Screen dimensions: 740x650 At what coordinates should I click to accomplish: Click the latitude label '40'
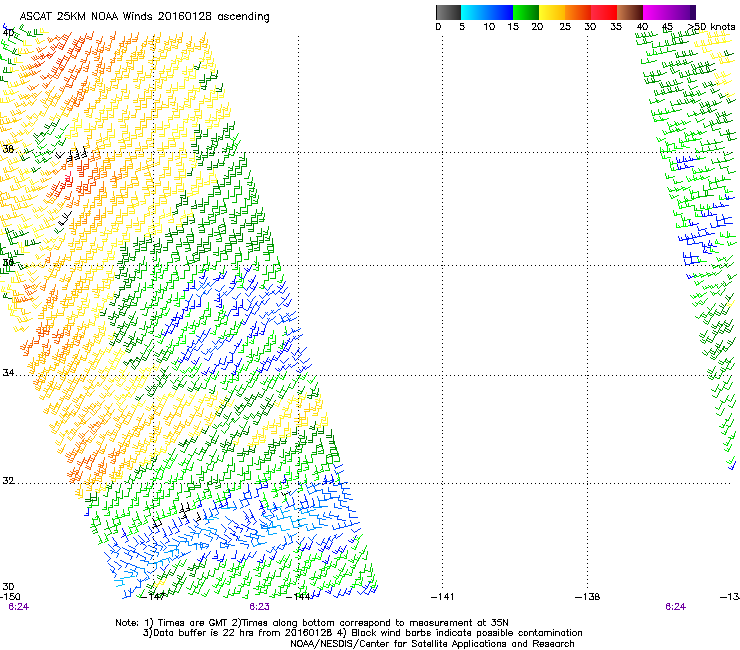[8, 32]
